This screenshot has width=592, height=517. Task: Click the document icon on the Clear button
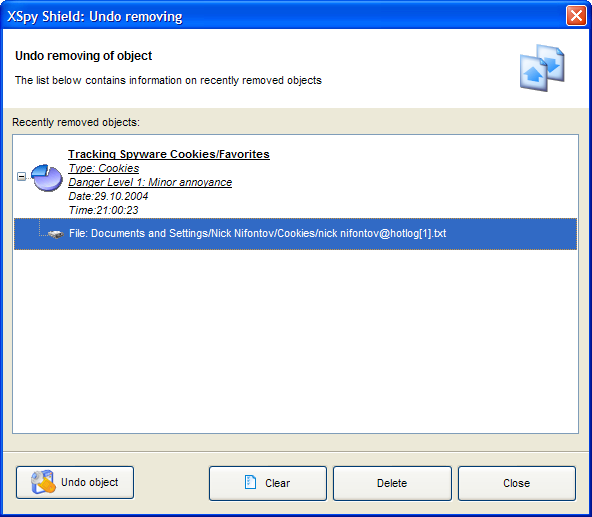[250, 482]
